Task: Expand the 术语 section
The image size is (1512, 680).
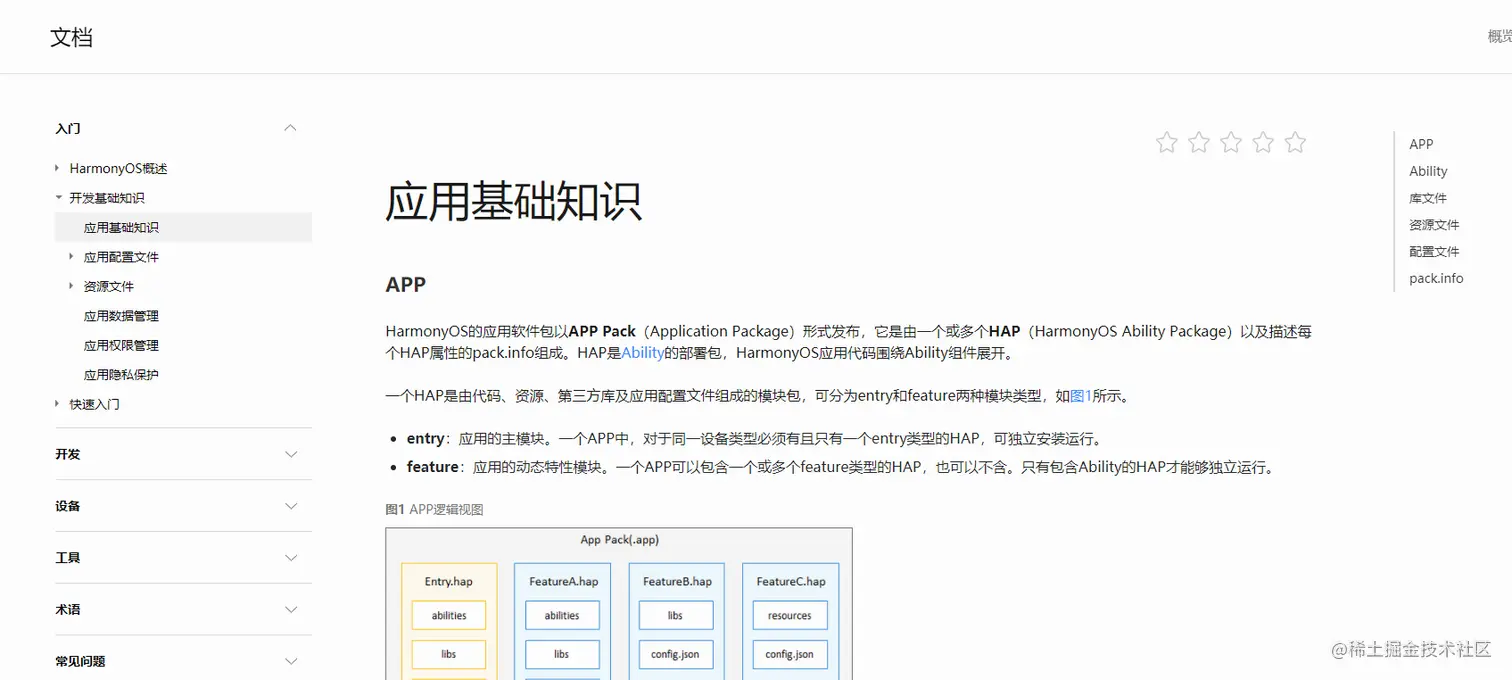Action: pos(291,609)
